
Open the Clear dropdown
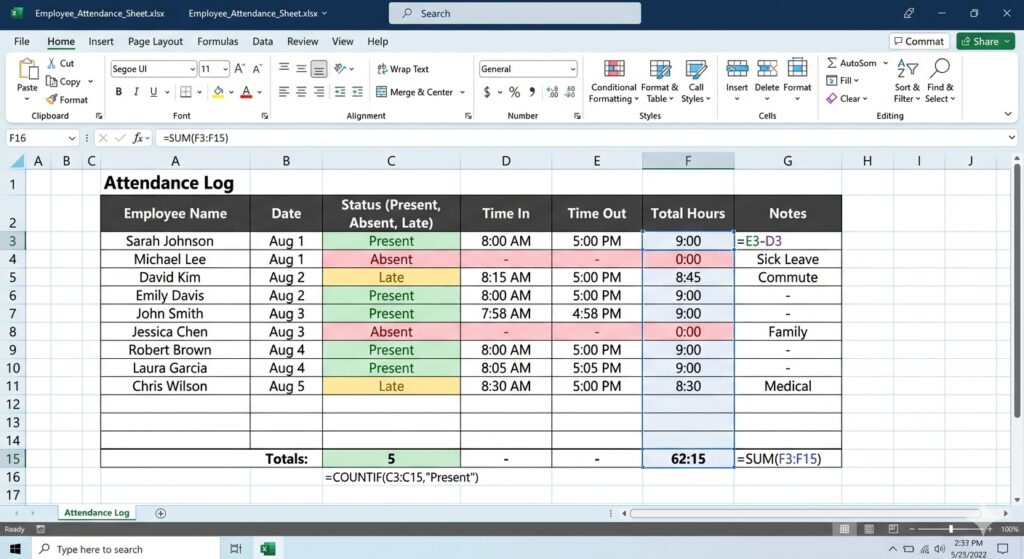pyautogui.click(x=847, y=99)
